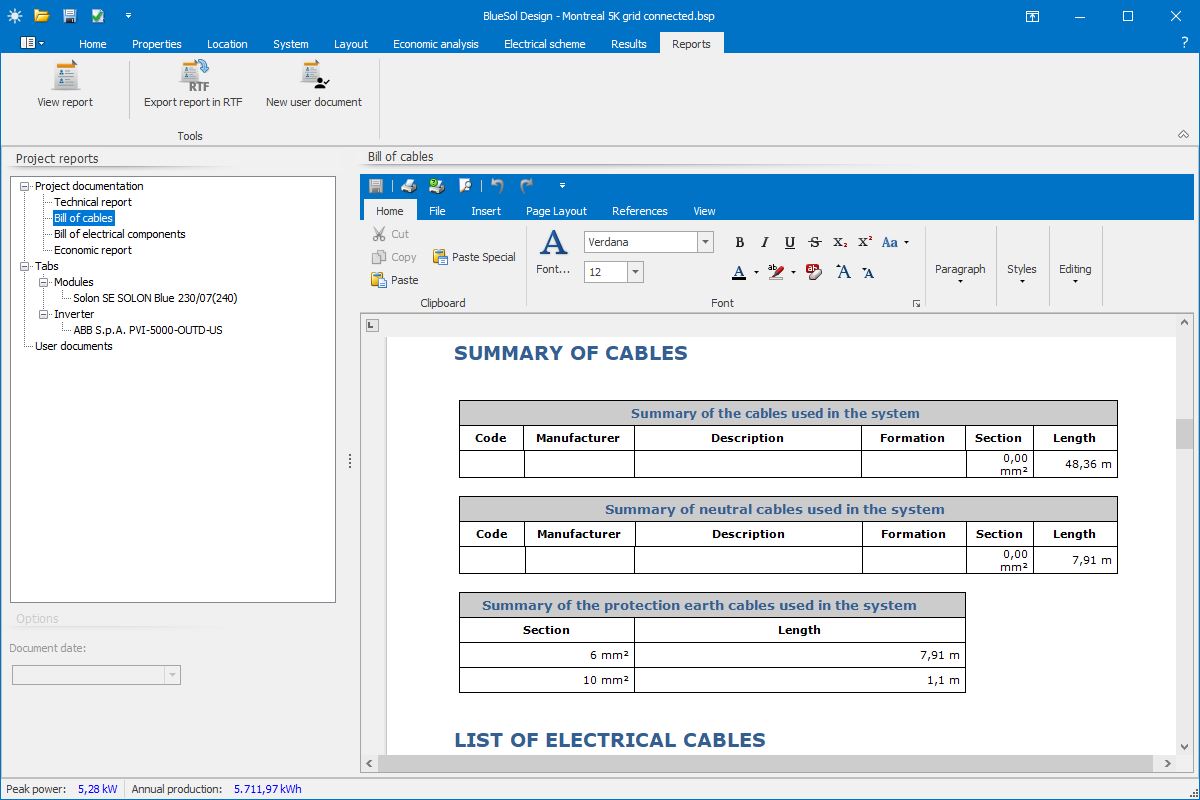Click the Undo arrow in editor toolbar
1200x800 pixels.
point(497,186)
